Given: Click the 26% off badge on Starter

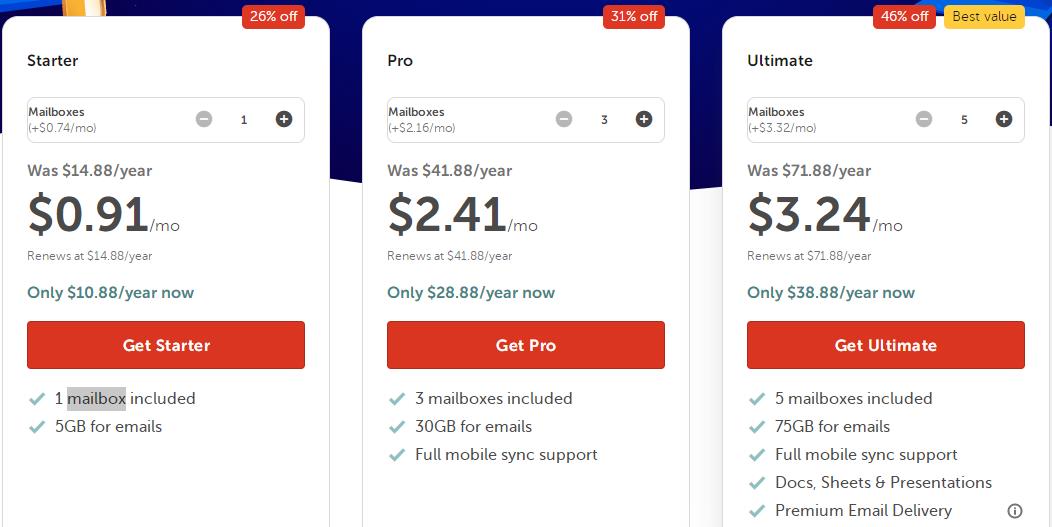Looking at the screenshot, I should [x=273, y=17].
